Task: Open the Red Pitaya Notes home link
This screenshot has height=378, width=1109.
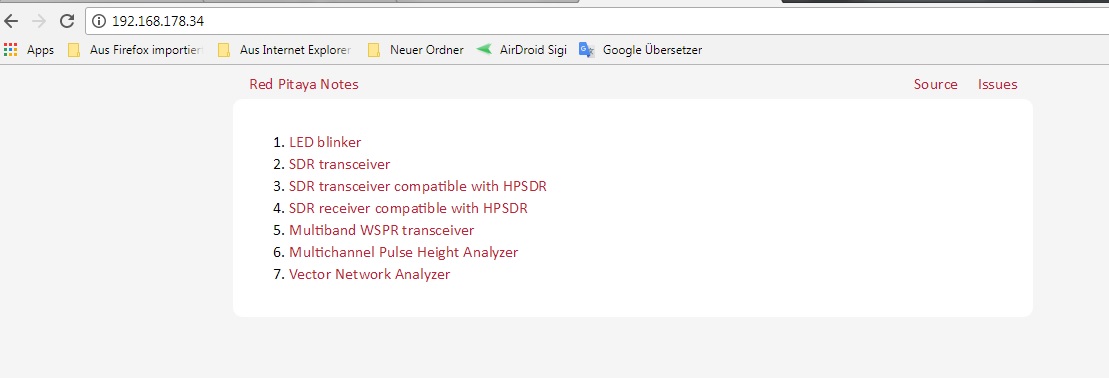Action: click(x=304, y=84)
